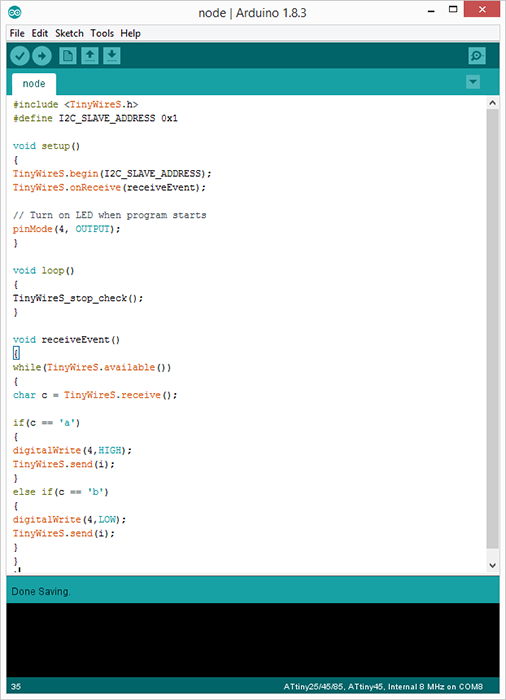Click the line number 35 in status bar
This screenshot has width=506, height=700.
(16, 687)
